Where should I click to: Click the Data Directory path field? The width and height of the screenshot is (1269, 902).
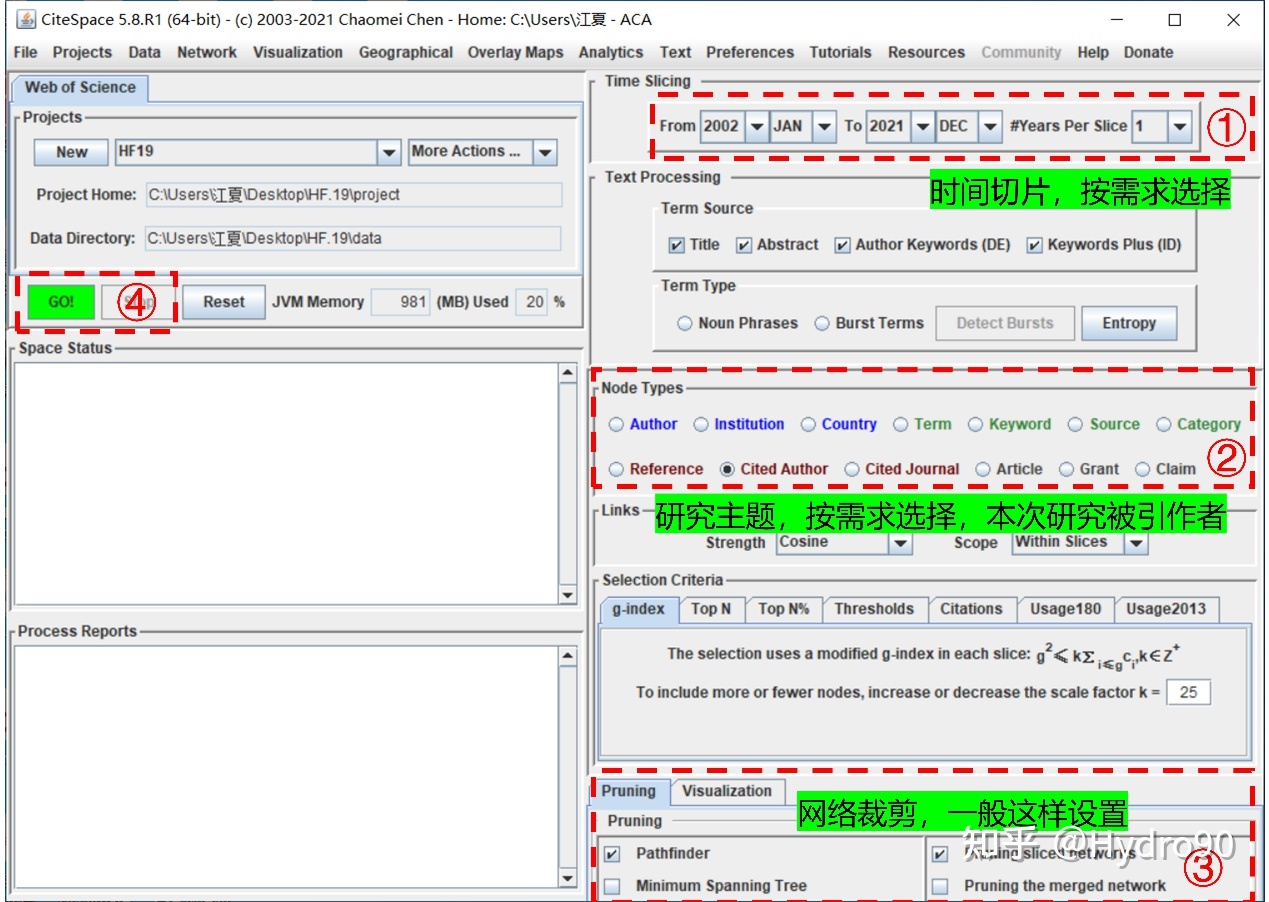354,239
